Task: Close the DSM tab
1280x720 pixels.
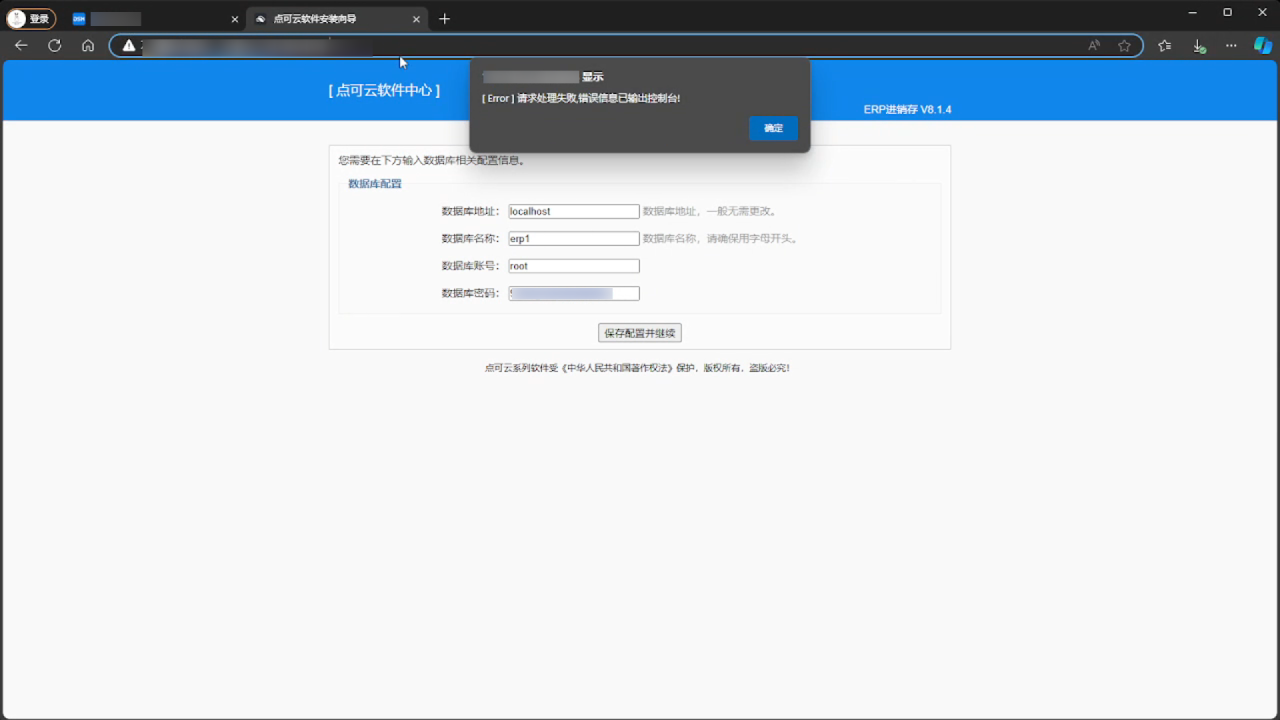Action: click(235, 19)
